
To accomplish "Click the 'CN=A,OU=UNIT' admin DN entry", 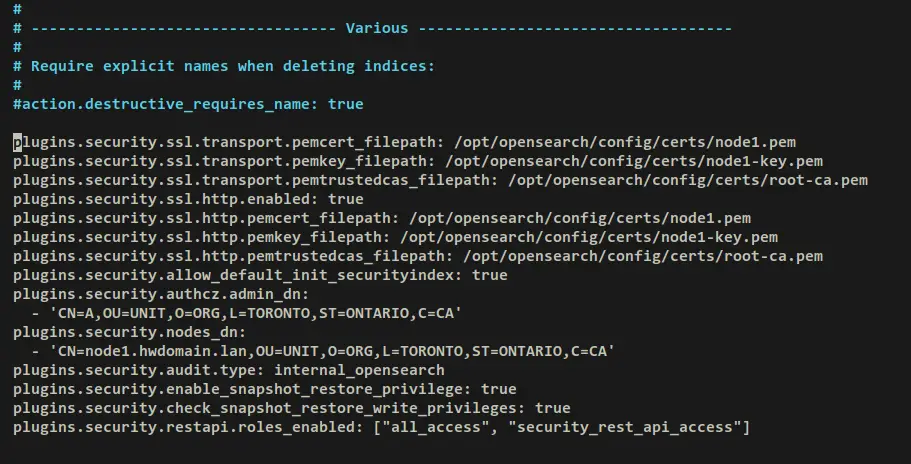I will (256, 314).
